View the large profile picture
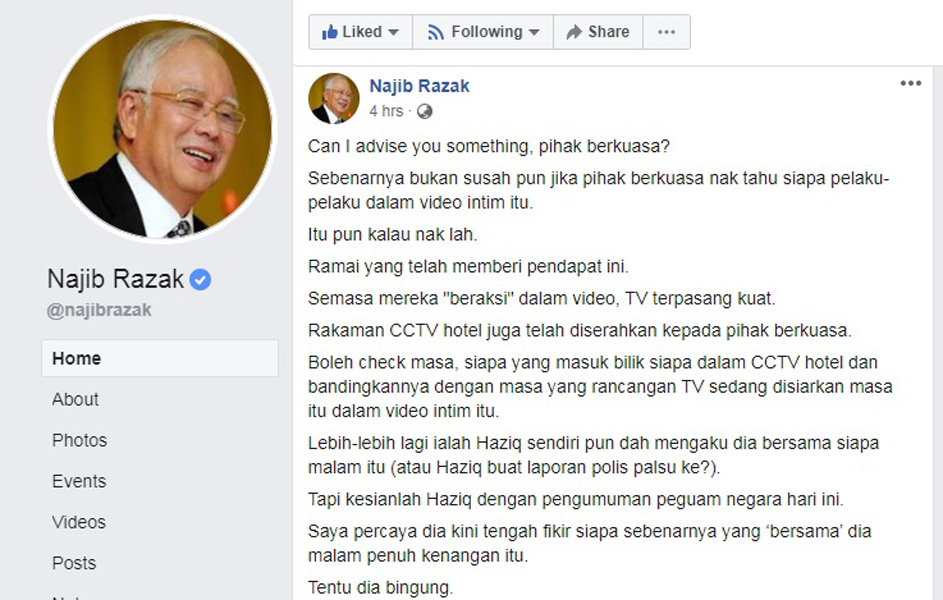This screenshot has height=600, width=943. 162,129
